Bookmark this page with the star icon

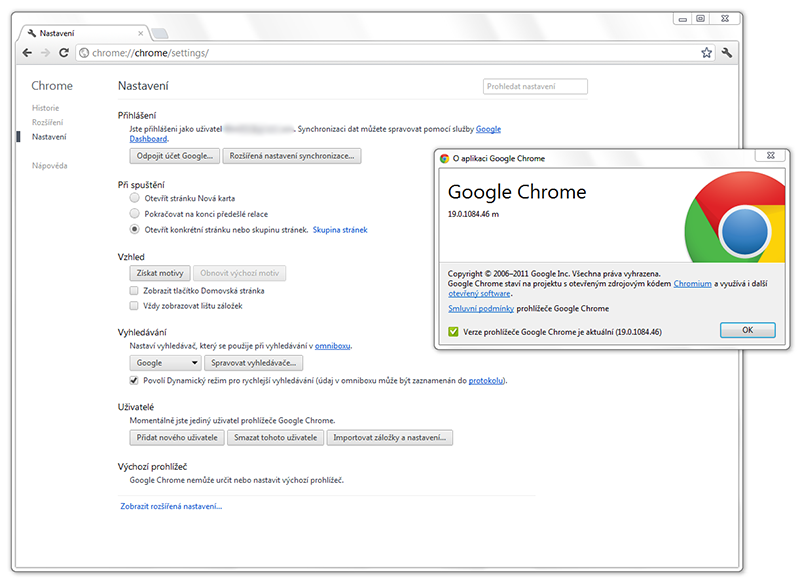click(x=706, y=53)
